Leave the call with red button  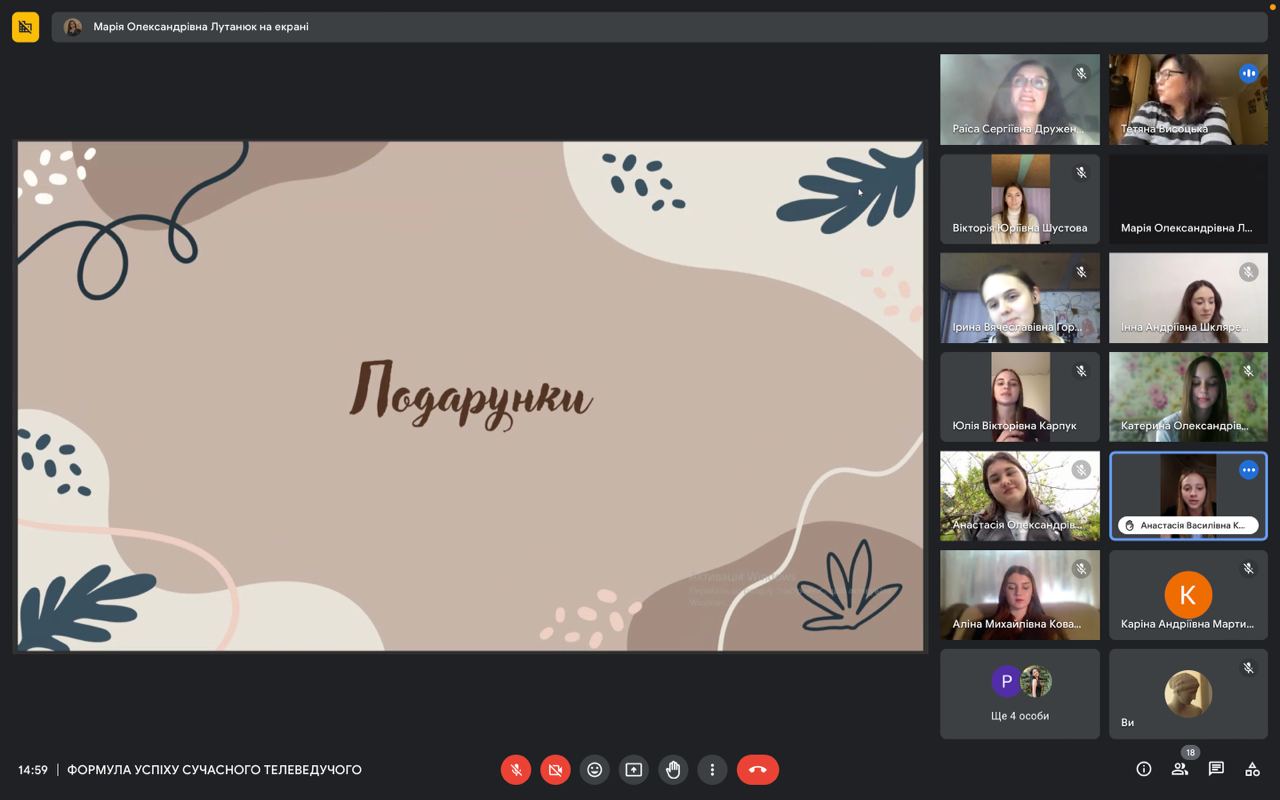pos(757,770)
